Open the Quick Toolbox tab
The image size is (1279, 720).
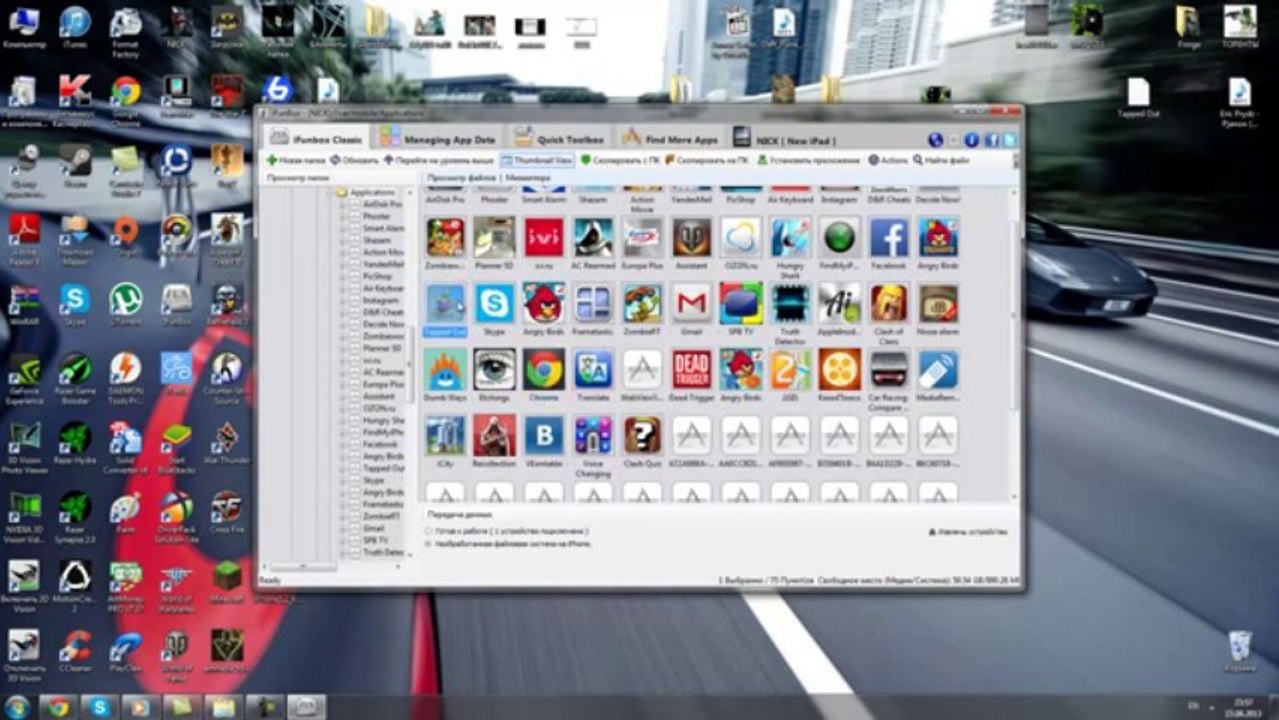click(x=559, y=139)
